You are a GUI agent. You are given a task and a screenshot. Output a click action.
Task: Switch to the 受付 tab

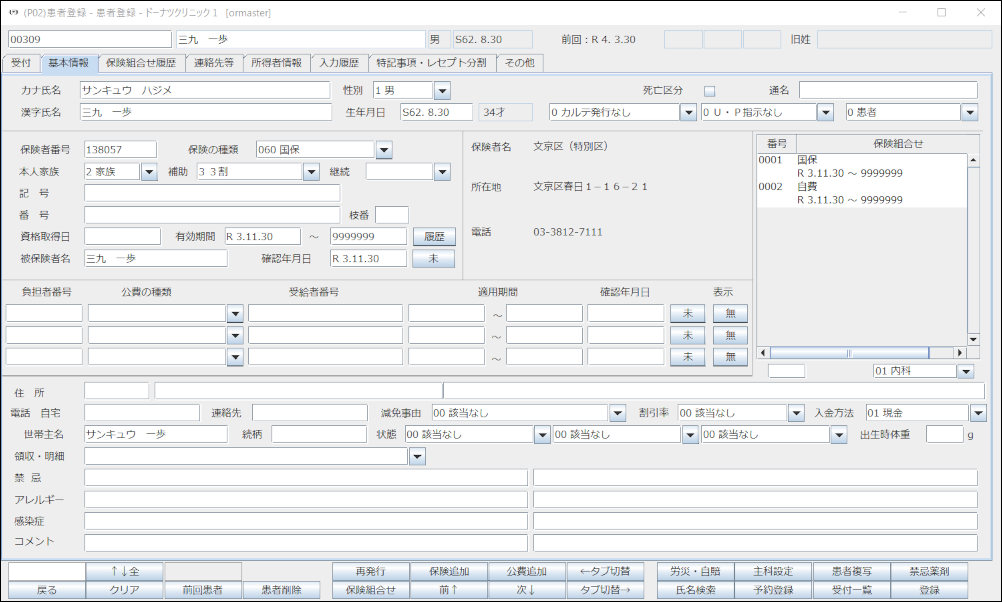pos(21,63)
